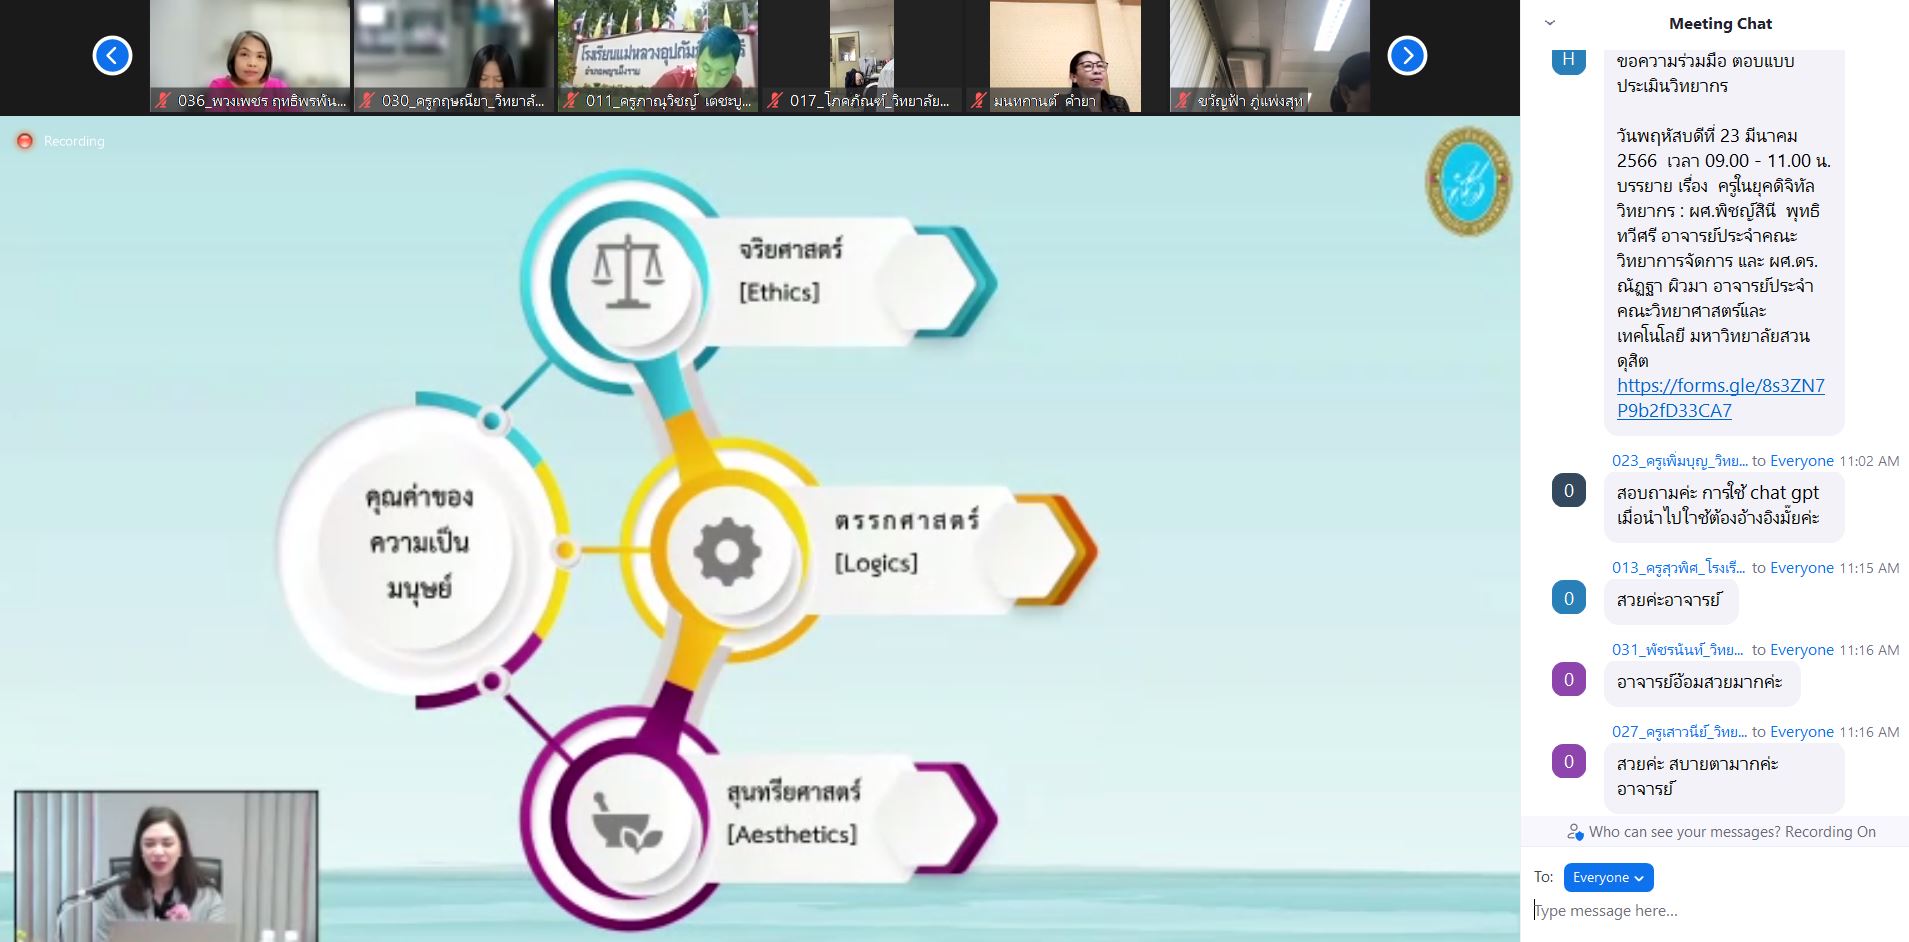Click the speaker's video at bottom left
This screenshot has height=942, width=1909.
pyautogui.click(x=166, y=865)
